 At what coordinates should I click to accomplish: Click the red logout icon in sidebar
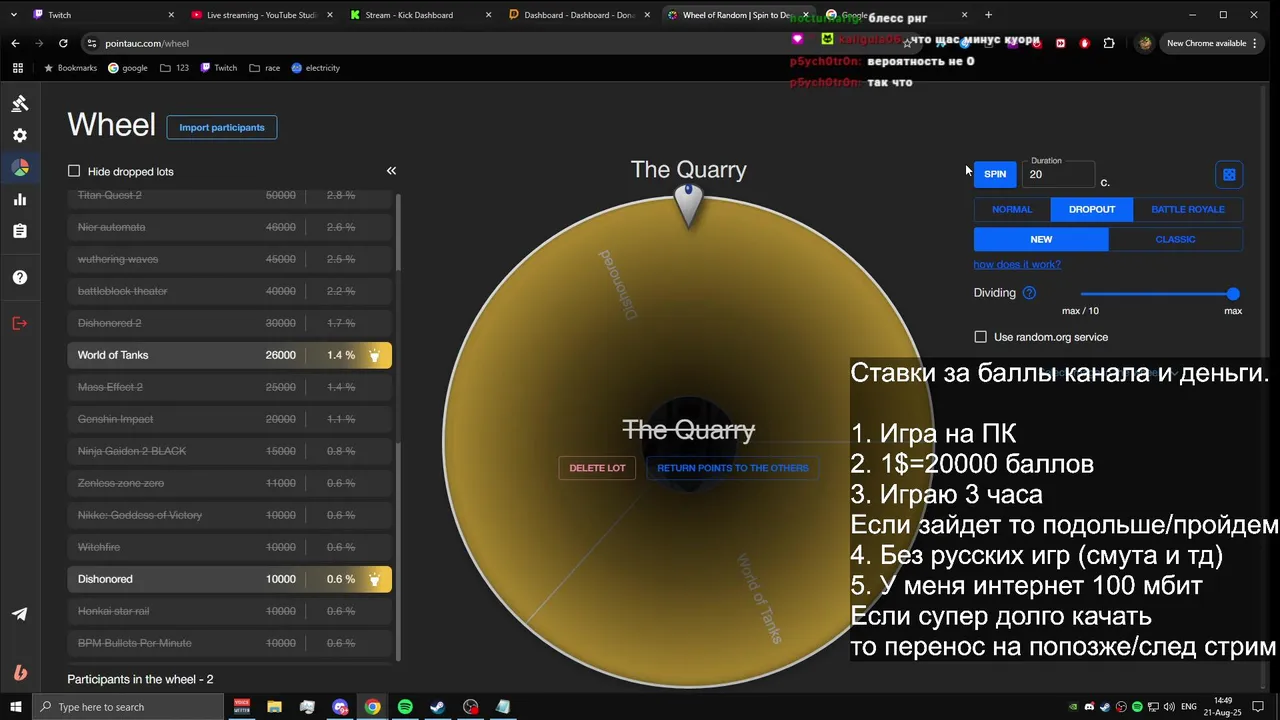click(20, 323)
